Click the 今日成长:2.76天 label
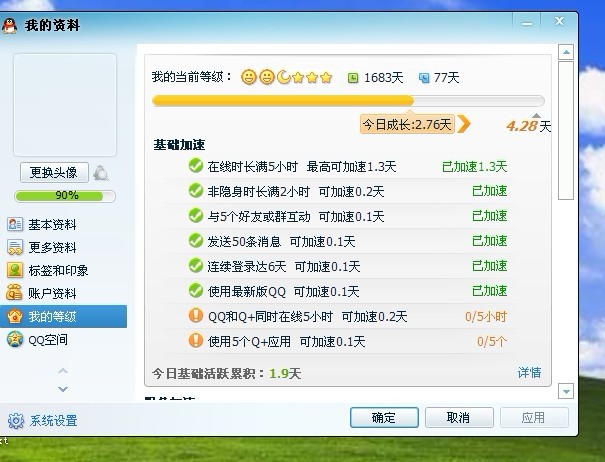Image resolution: width=605 pixels, height=462 pixels. point(407,124)
